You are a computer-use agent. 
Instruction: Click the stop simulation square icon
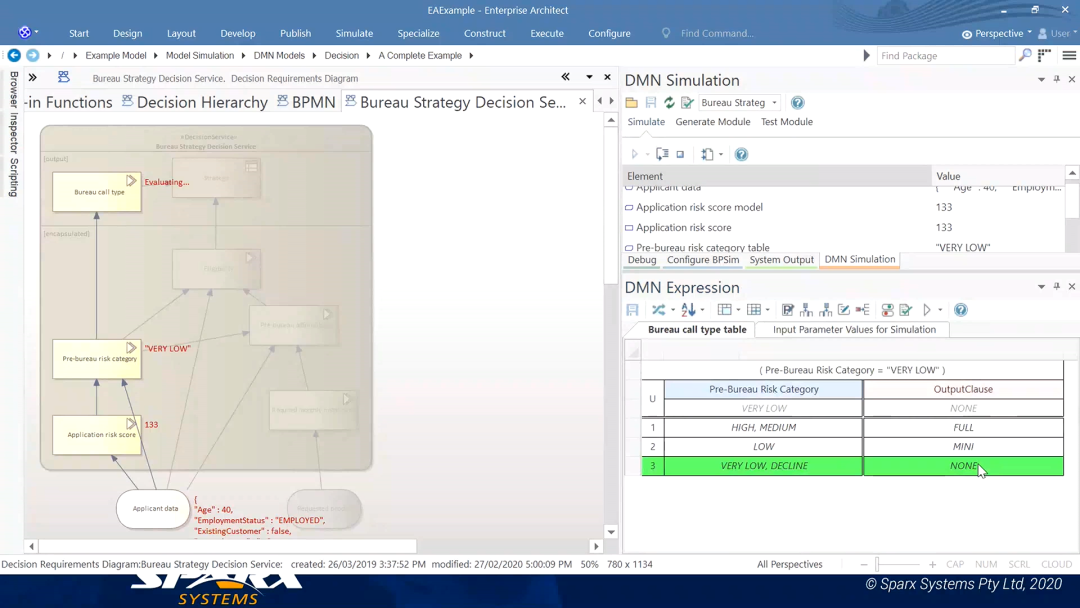point(680,154)
